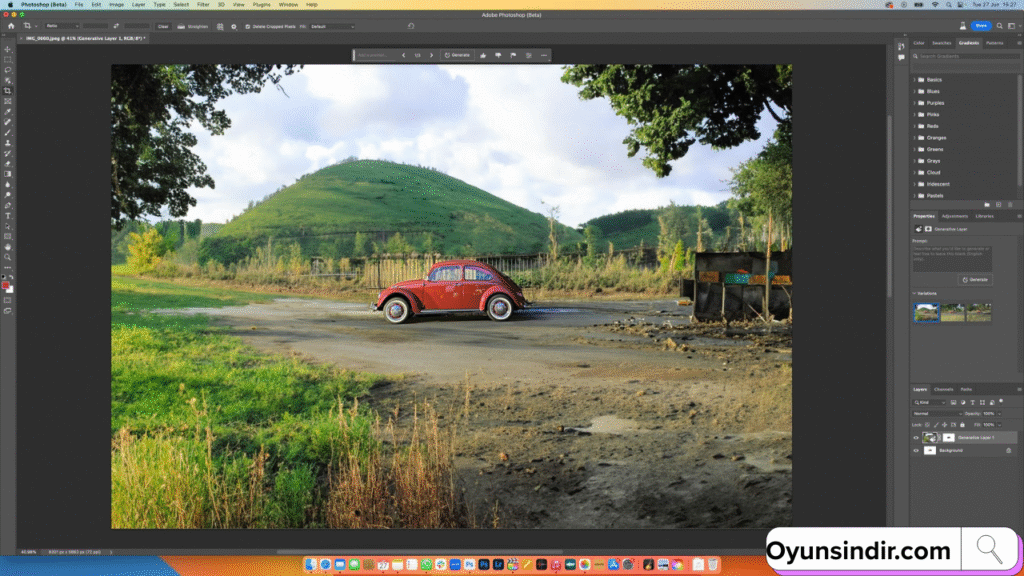Hide the Background layer visibility eye
The height and width of the screenshot is (576, 1024).
coord(915,450)
